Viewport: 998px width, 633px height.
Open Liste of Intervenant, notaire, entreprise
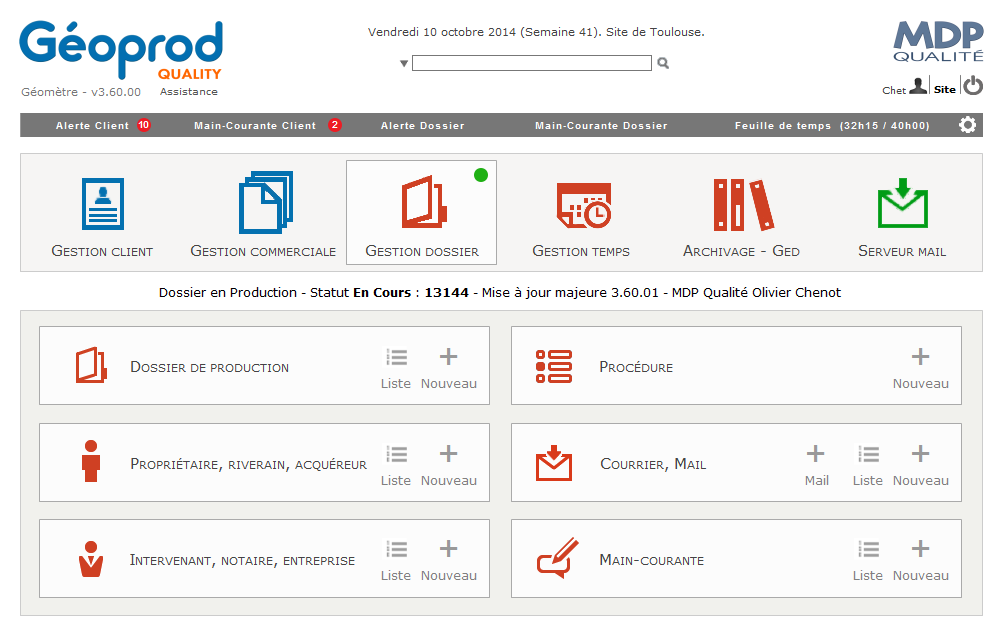tap(396, 560)
